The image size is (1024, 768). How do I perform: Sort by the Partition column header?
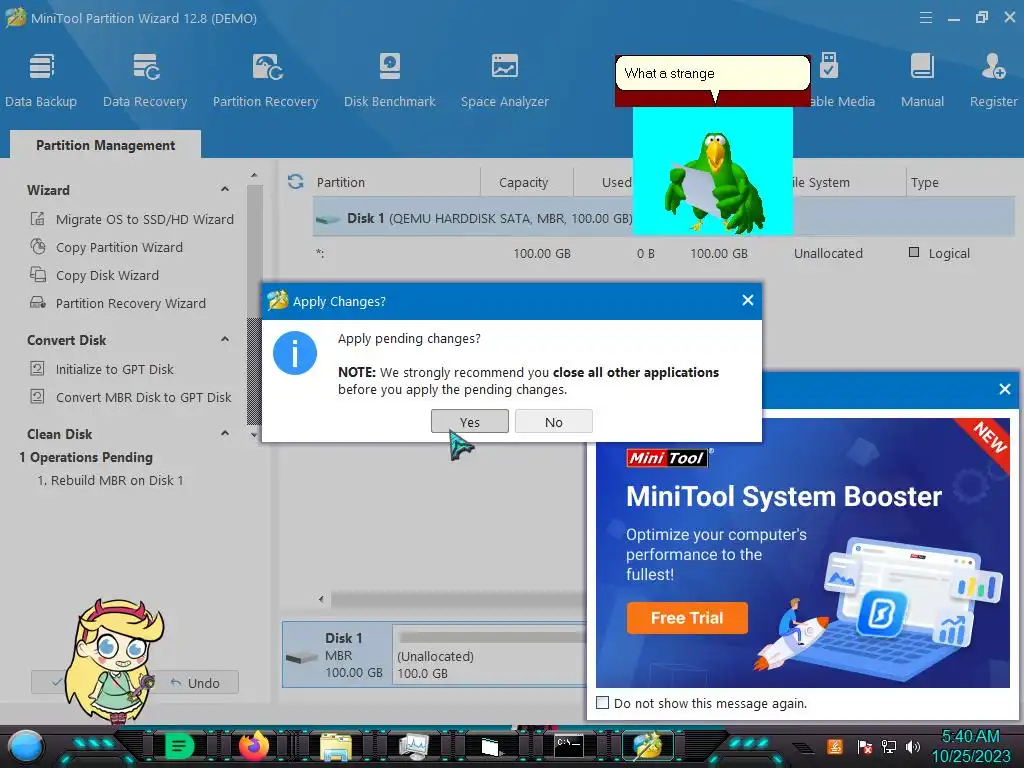[x=340, y=182]
